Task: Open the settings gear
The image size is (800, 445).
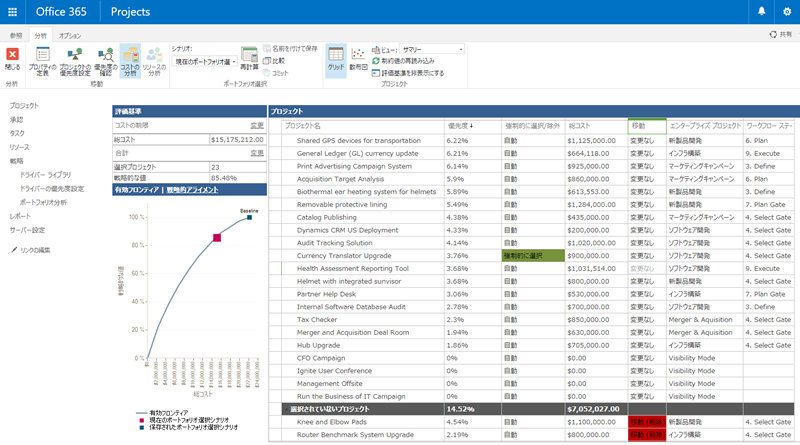Action: coord(787,11)
